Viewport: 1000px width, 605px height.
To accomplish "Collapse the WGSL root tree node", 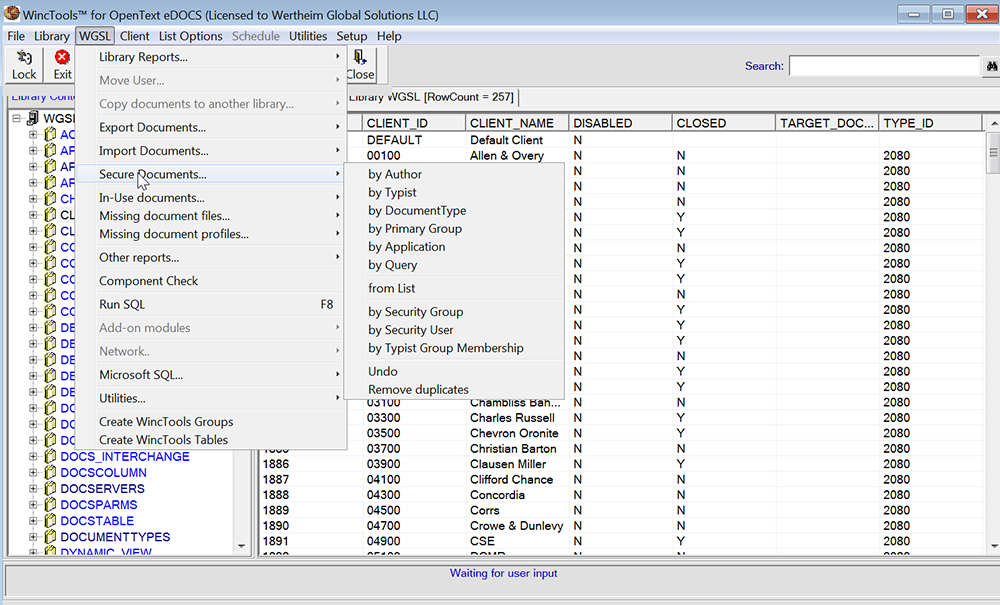I will [17, 119].
